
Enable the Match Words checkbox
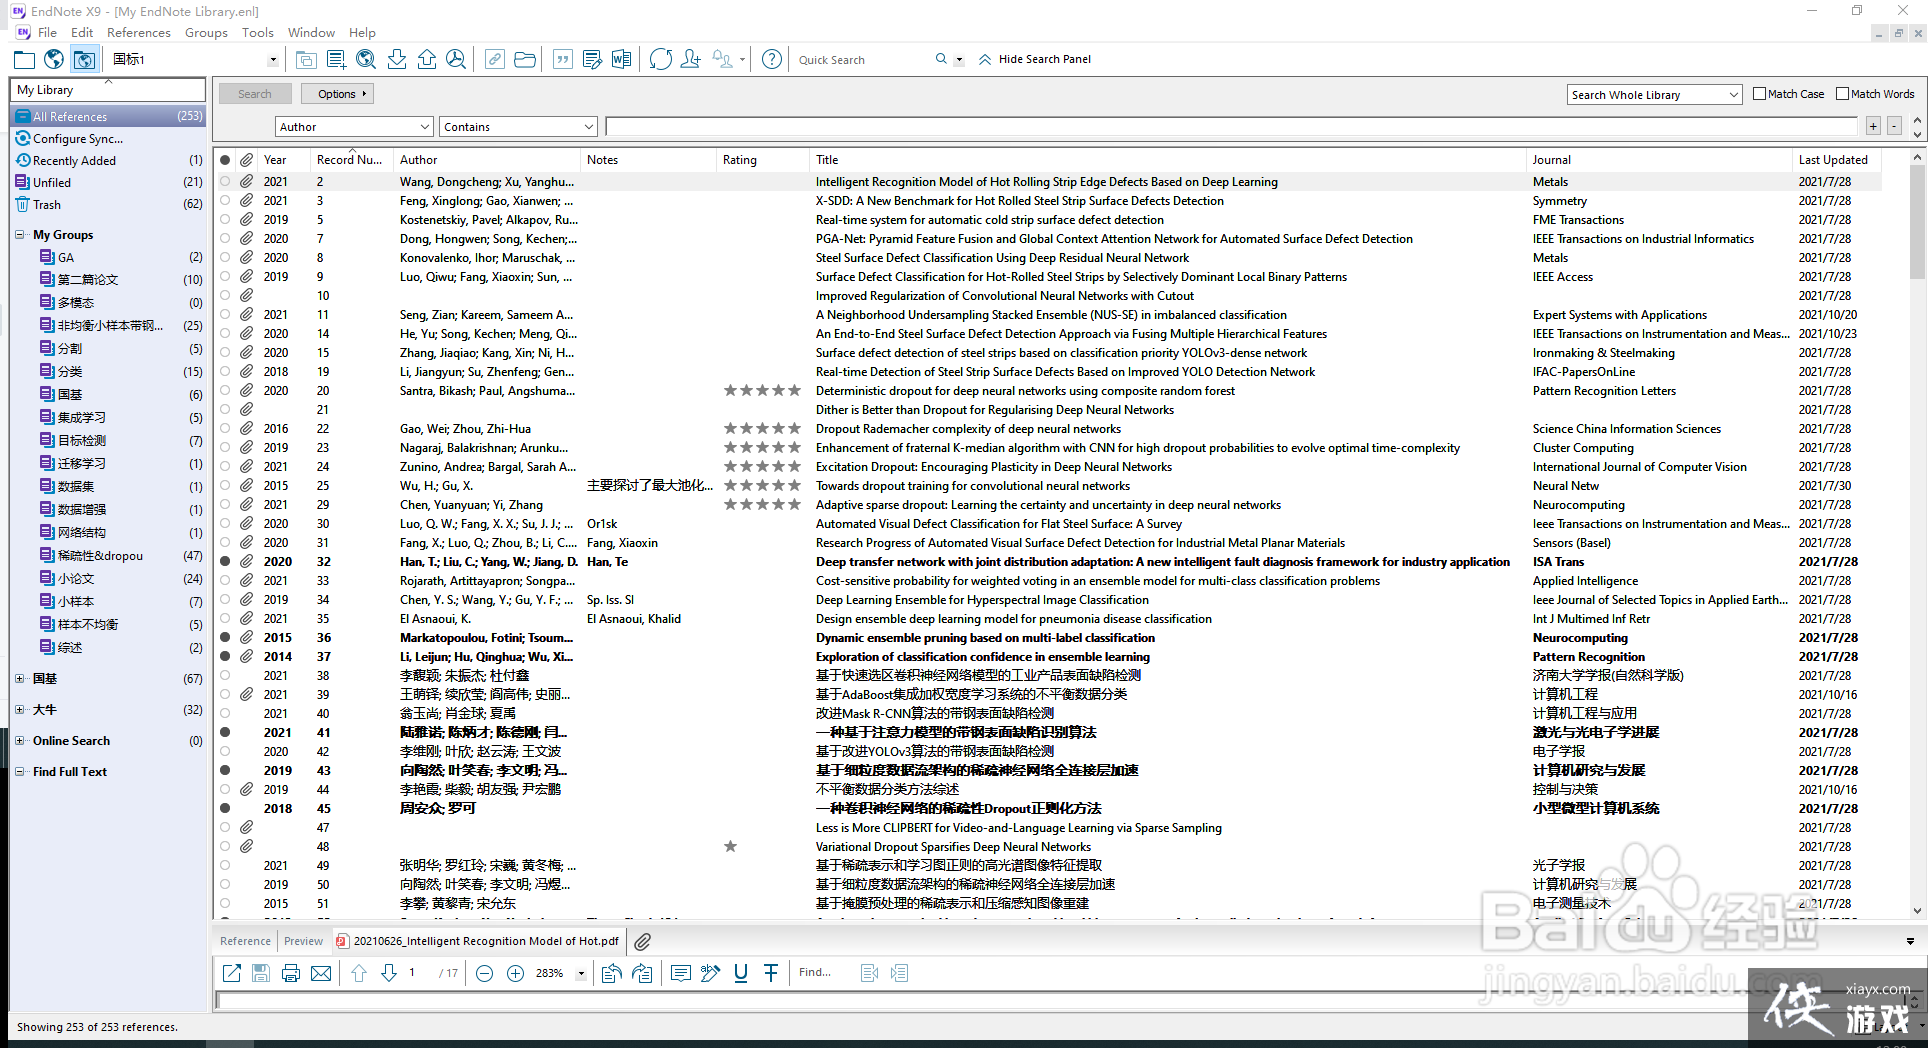click(x=1843, y=94)
